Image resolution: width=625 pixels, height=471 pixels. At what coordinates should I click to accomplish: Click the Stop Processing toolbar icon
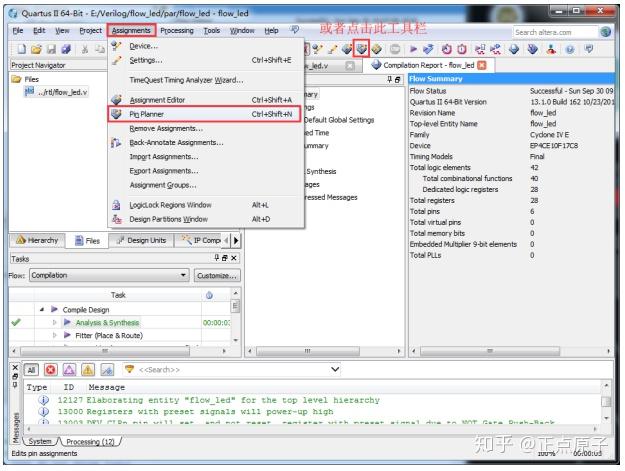click(395, 49)
